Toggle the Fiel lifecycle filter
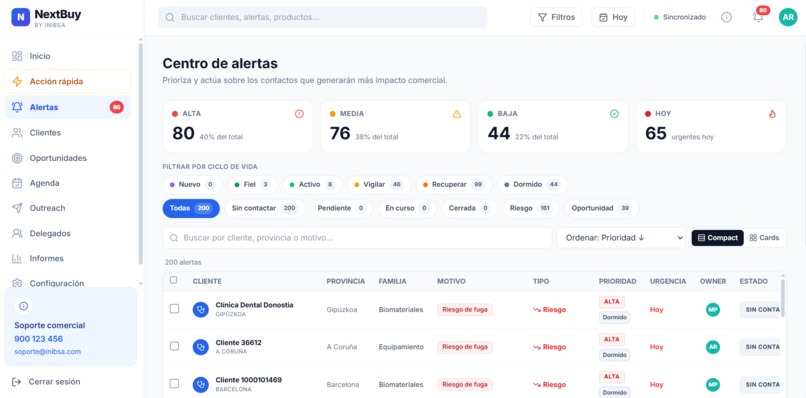Image resolution: width=806 pixels, height=398 pixels. [x=251, y=185]
